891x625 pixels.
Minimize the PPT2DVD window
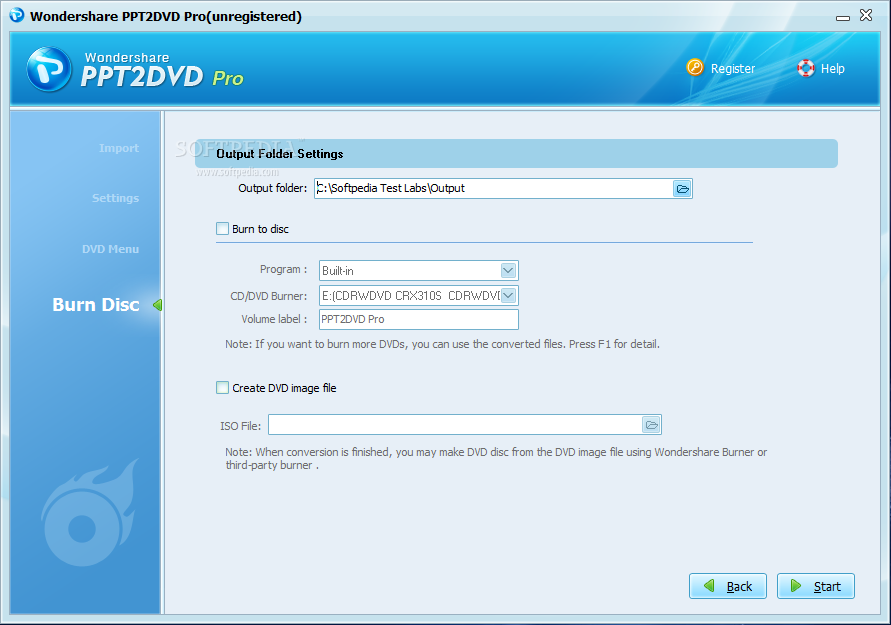coord(843,18)
